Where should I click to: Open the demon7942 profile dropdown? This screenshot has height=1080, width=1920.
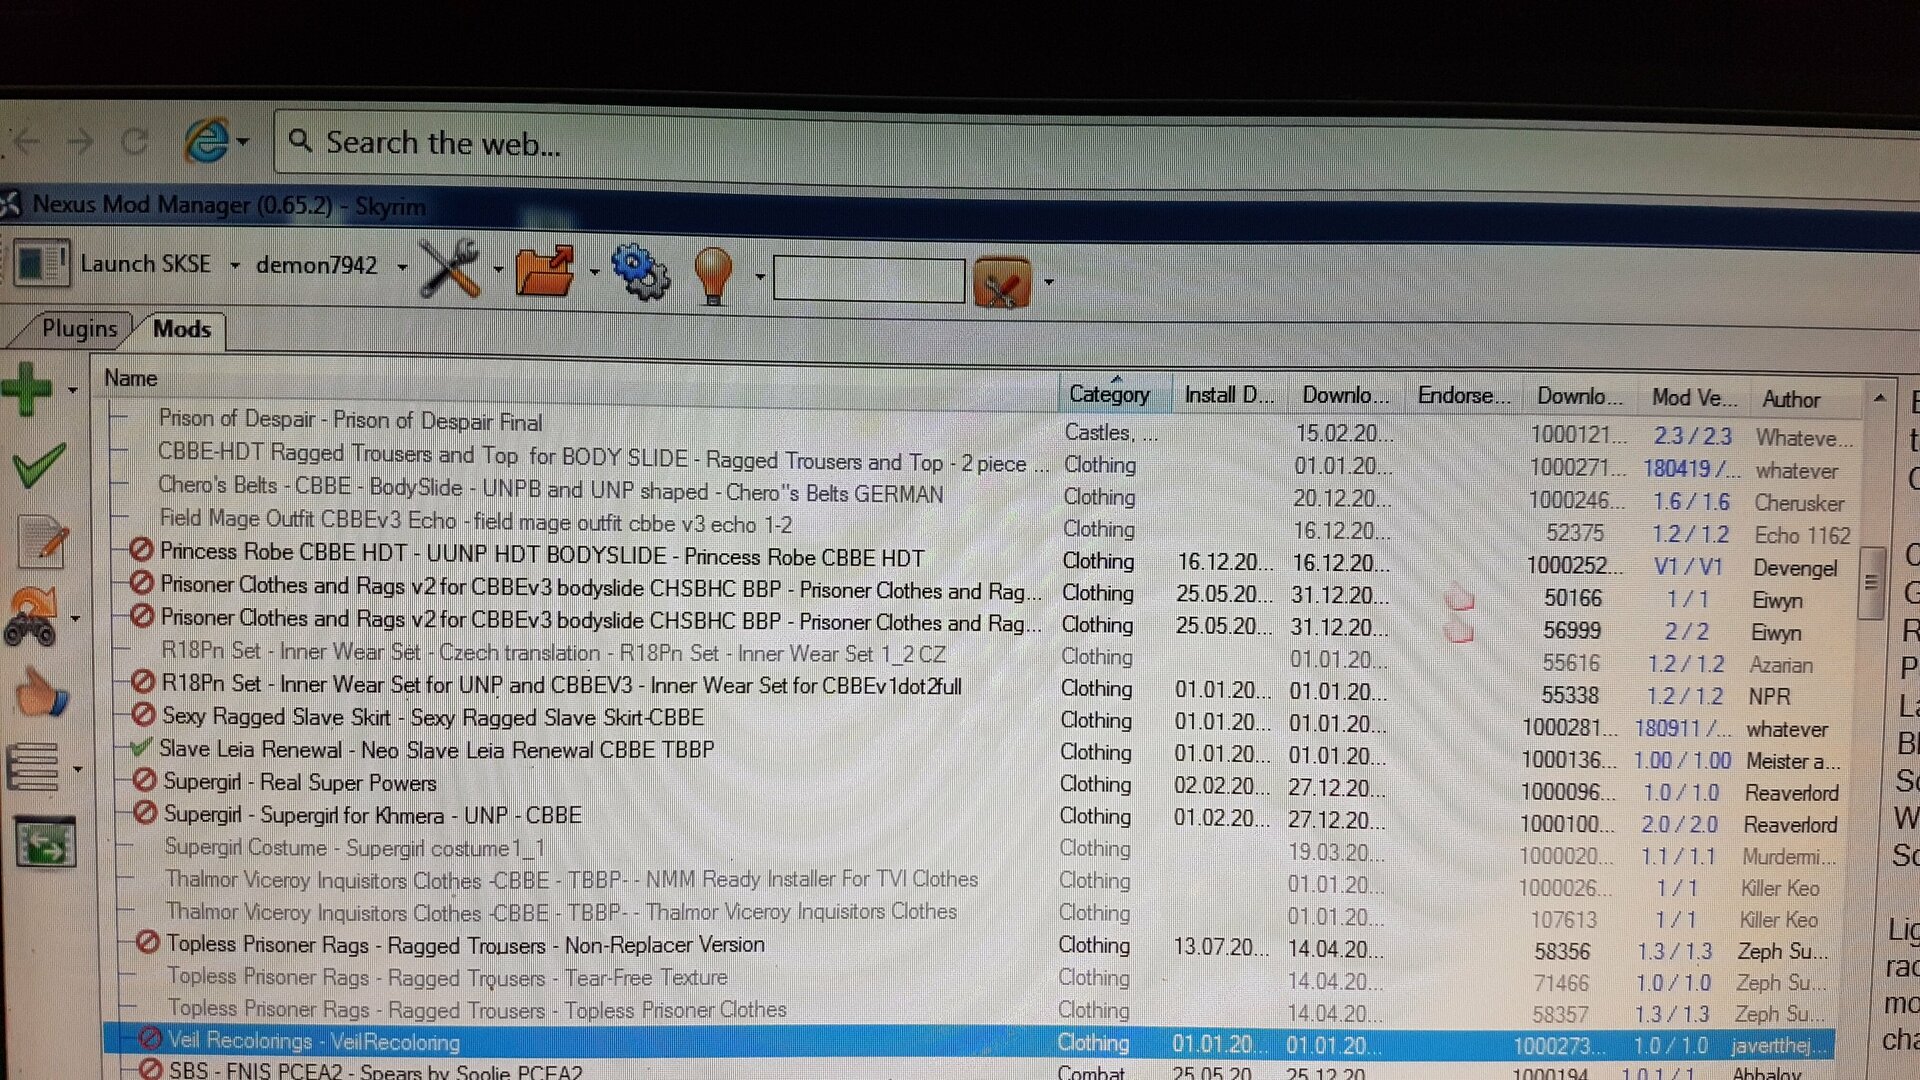click(402, 267)
